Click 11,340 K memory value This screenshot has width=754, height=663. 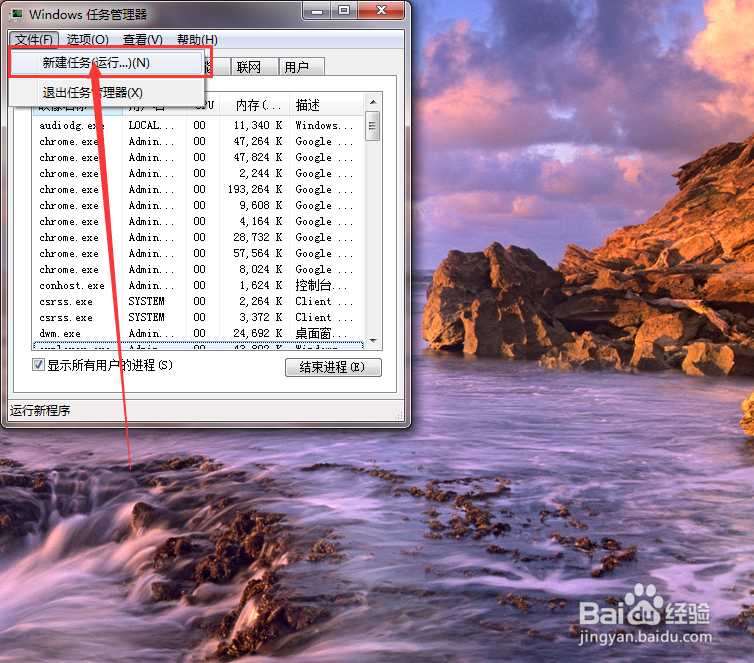point(258,125)
